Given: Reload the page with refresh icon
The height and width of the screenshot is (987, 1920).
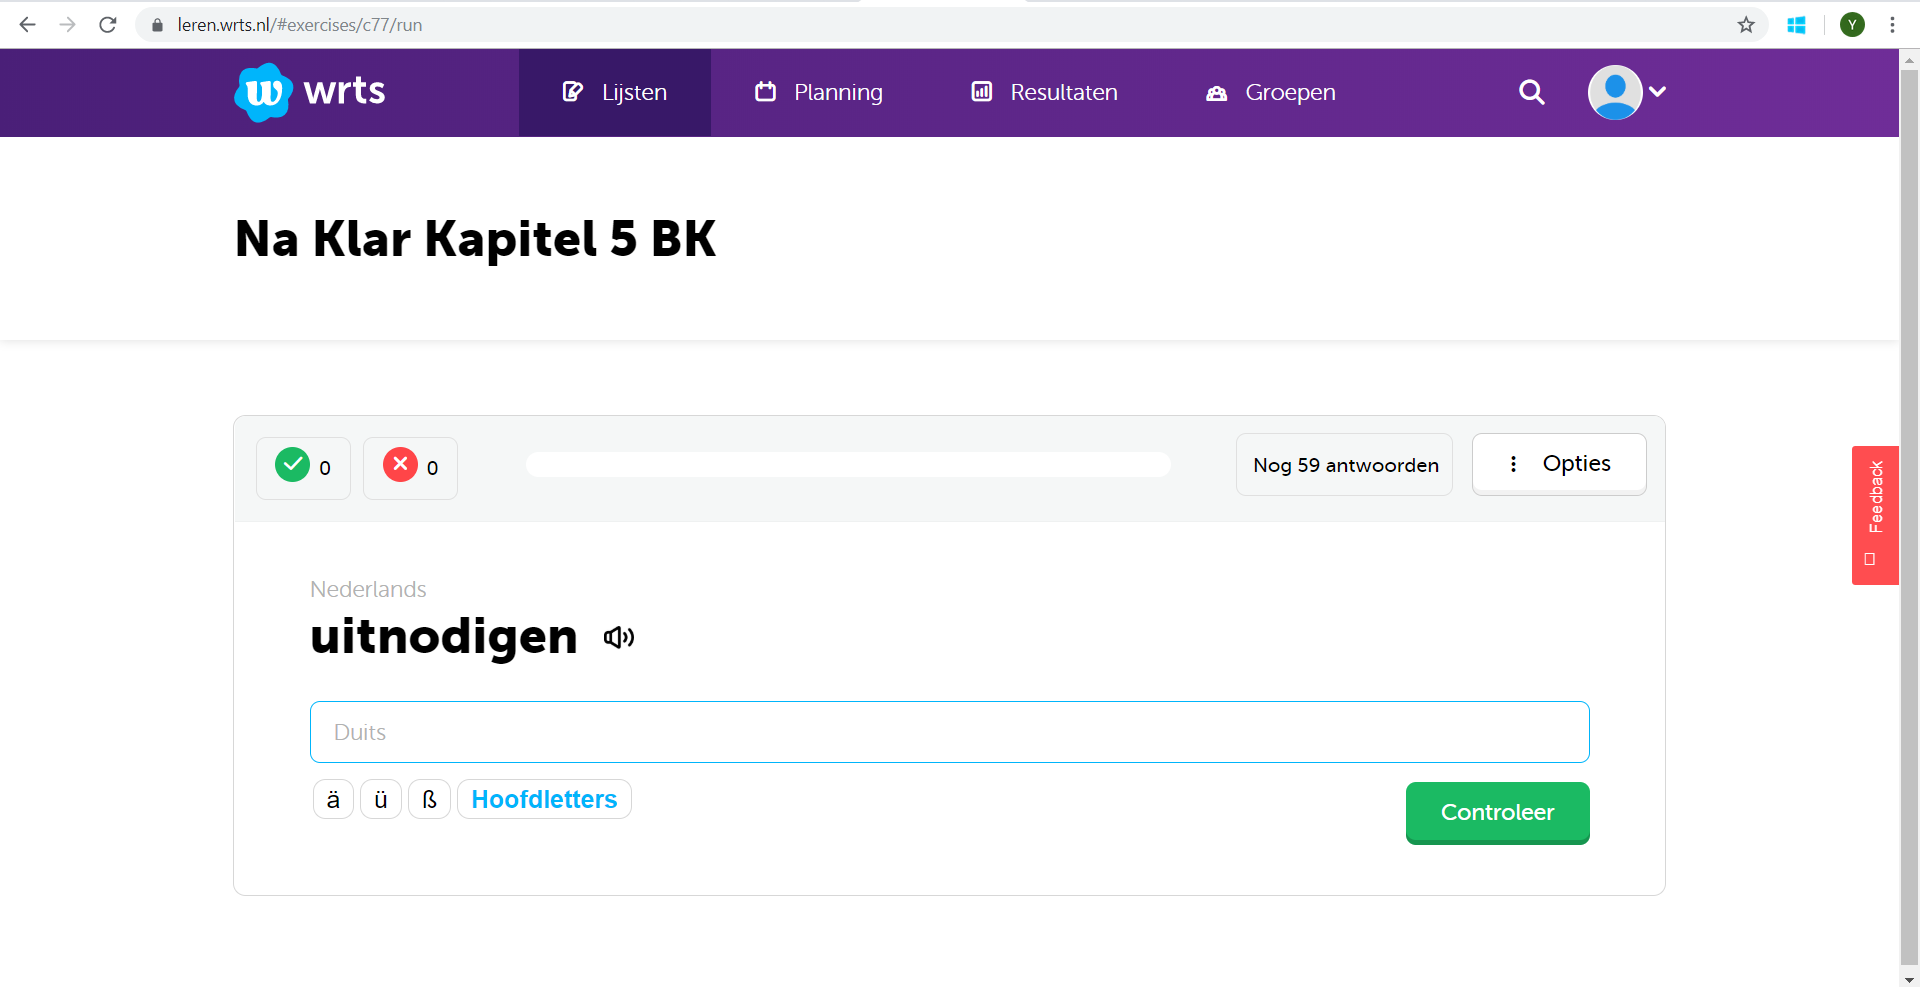Looking at the screenshot, I should coord(108,25).
